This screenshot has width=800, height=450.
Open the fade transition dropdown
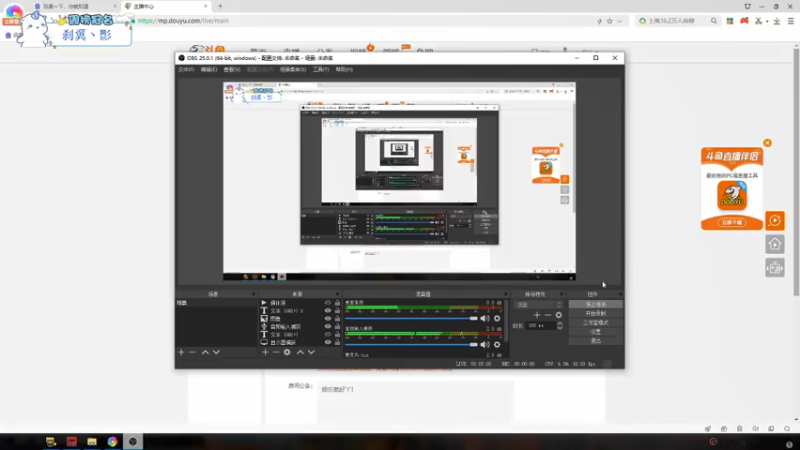tap(539, 305)
